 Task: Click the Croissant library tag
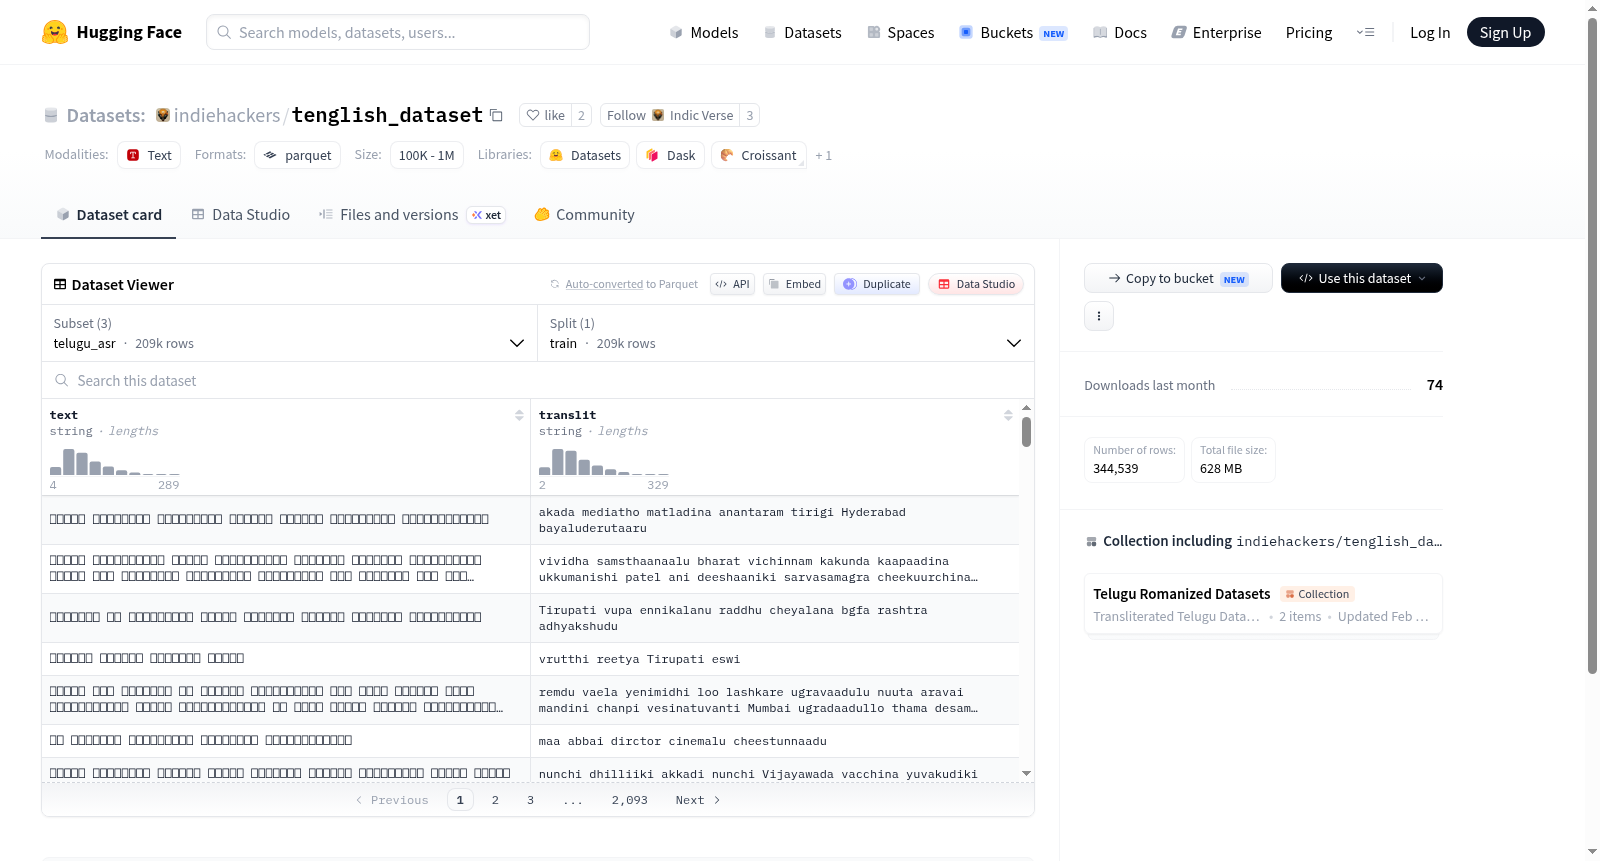point(758,155)
